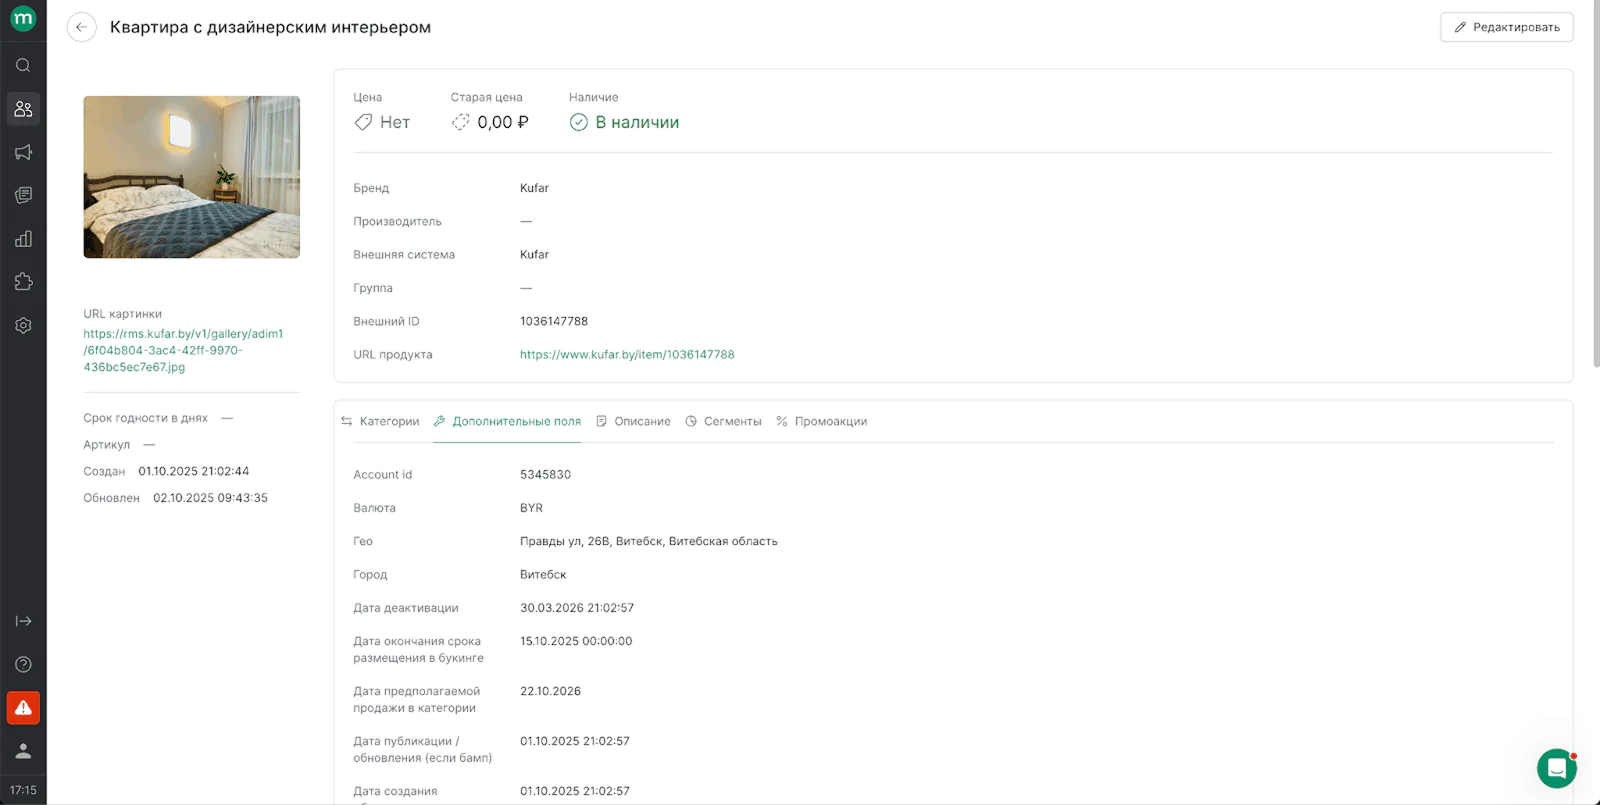
Task: Open the kufar.by product URL link
Action: (x=627, y=355)
